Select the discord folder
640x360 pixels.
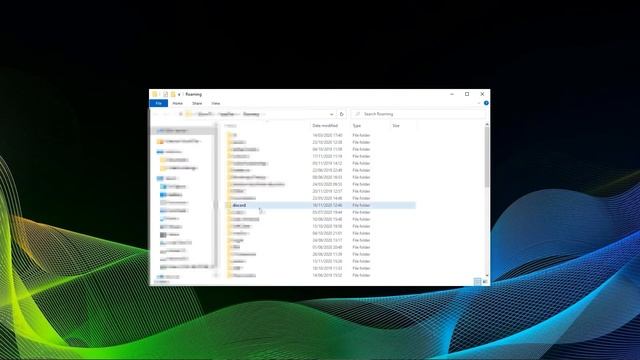point(239,205)
